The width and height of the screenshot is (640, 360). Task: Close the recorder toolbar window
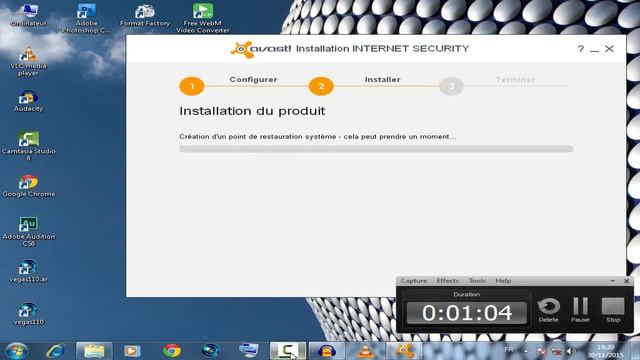[627, 281]
